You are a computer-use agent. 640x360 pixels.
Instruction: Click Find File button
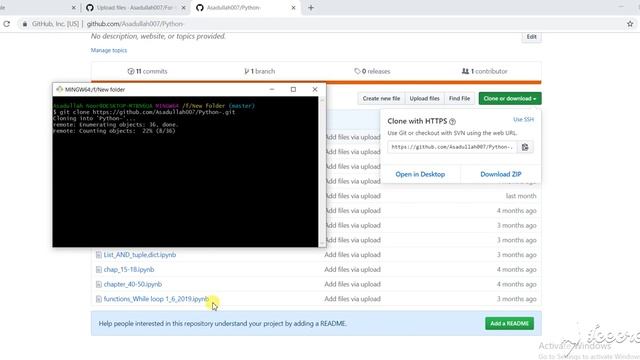[x=459, y=98]
